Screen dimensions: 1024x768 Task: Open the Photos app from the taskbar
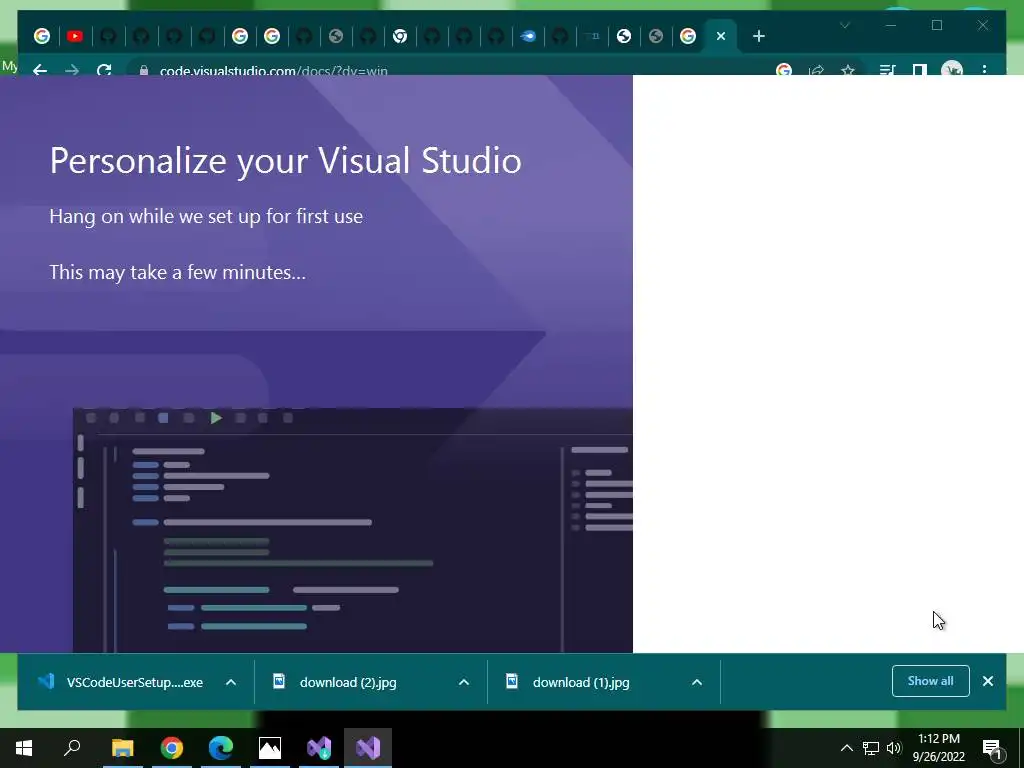pos(270,748)
